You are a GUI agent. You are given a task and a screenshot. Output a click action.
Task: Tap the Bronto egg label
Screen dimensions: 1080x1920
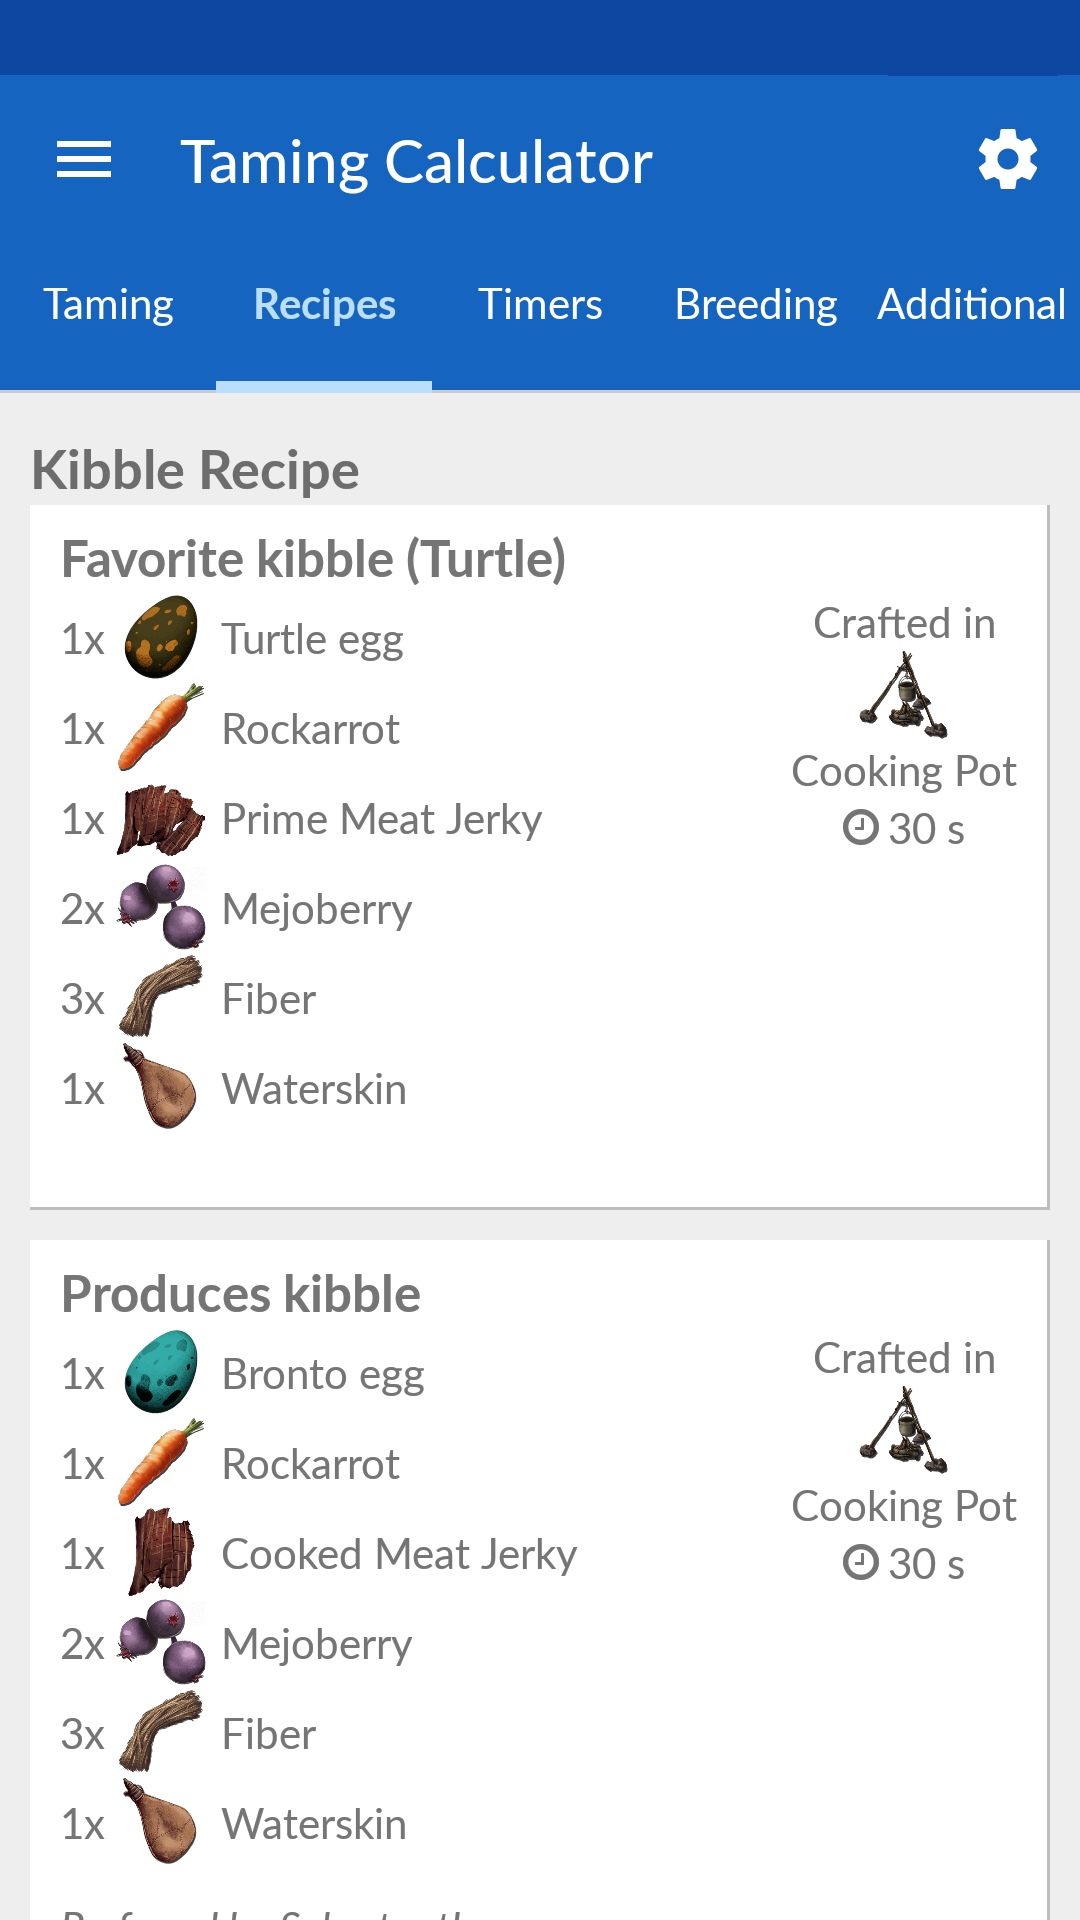click(323, 1376)
